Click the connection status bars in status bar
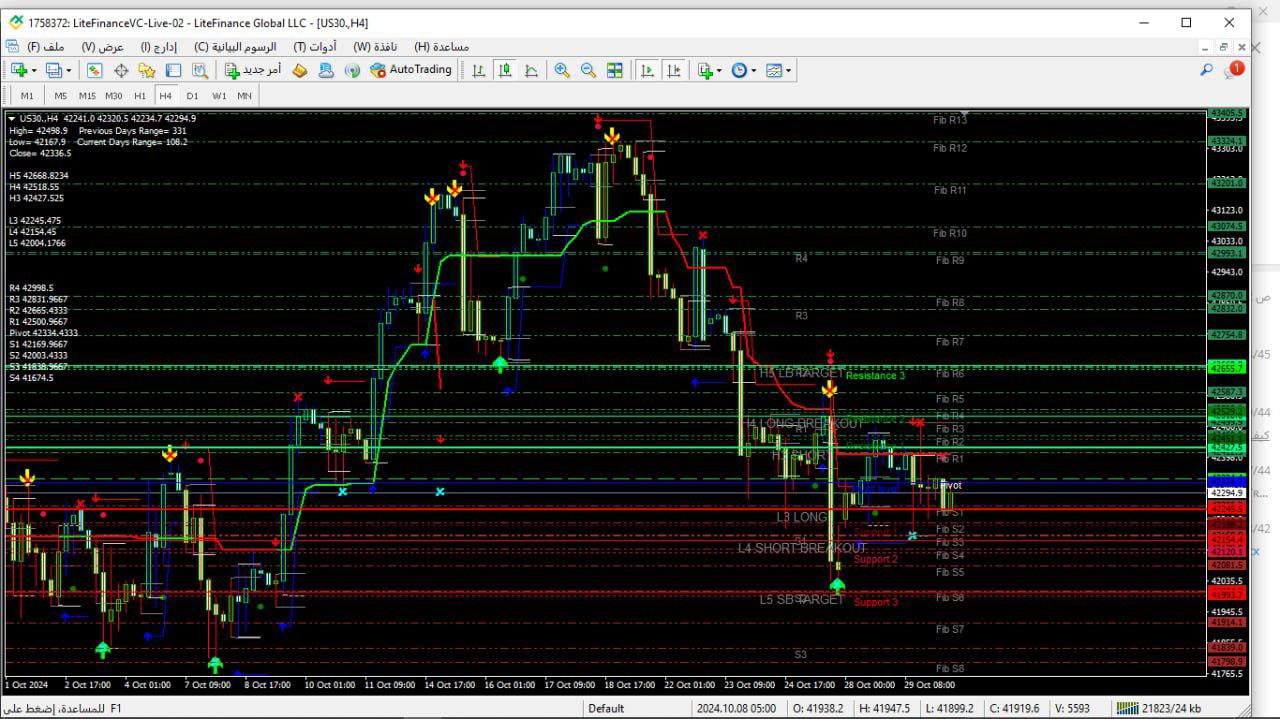This screenshot has width=1280, height=719. tap(1127, 708)
